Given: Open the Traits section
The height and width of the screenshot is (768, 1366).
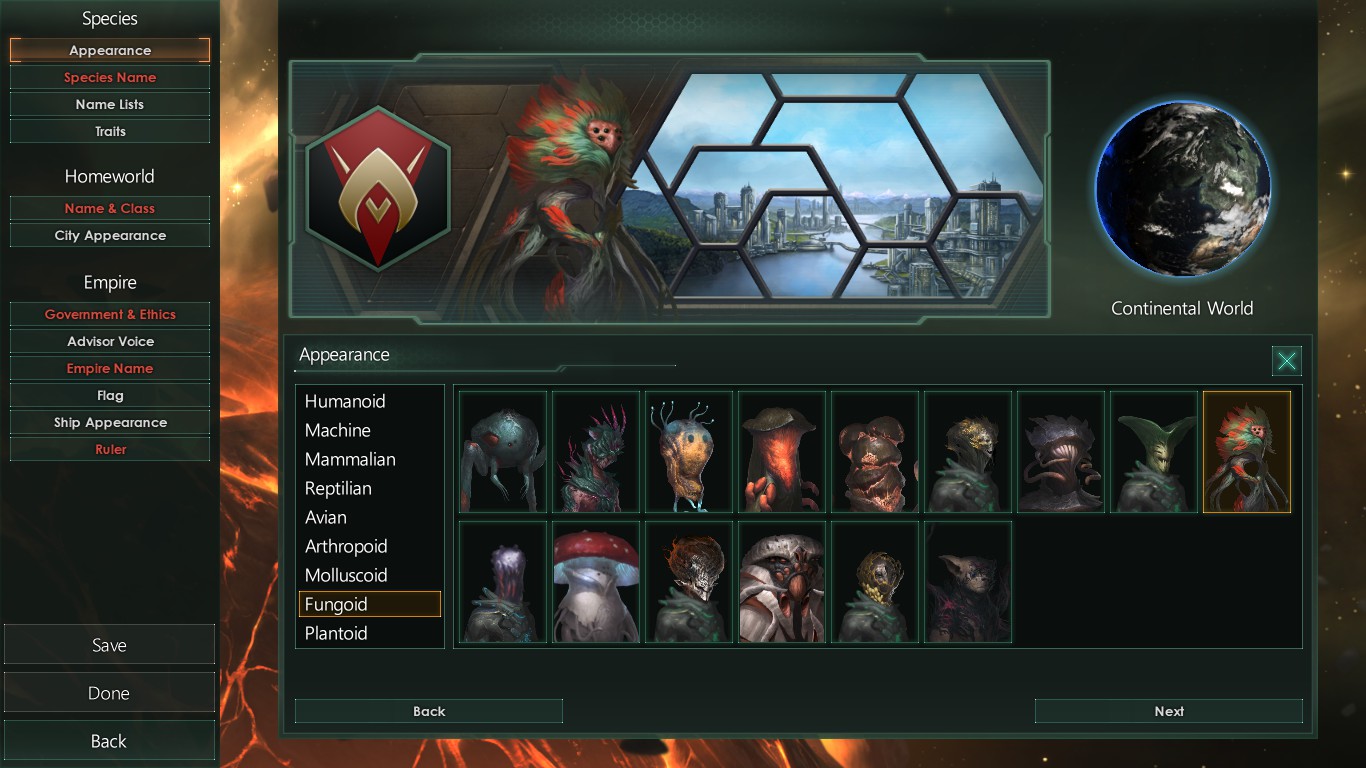Looking at the screenshot, I should coord(110,131).
